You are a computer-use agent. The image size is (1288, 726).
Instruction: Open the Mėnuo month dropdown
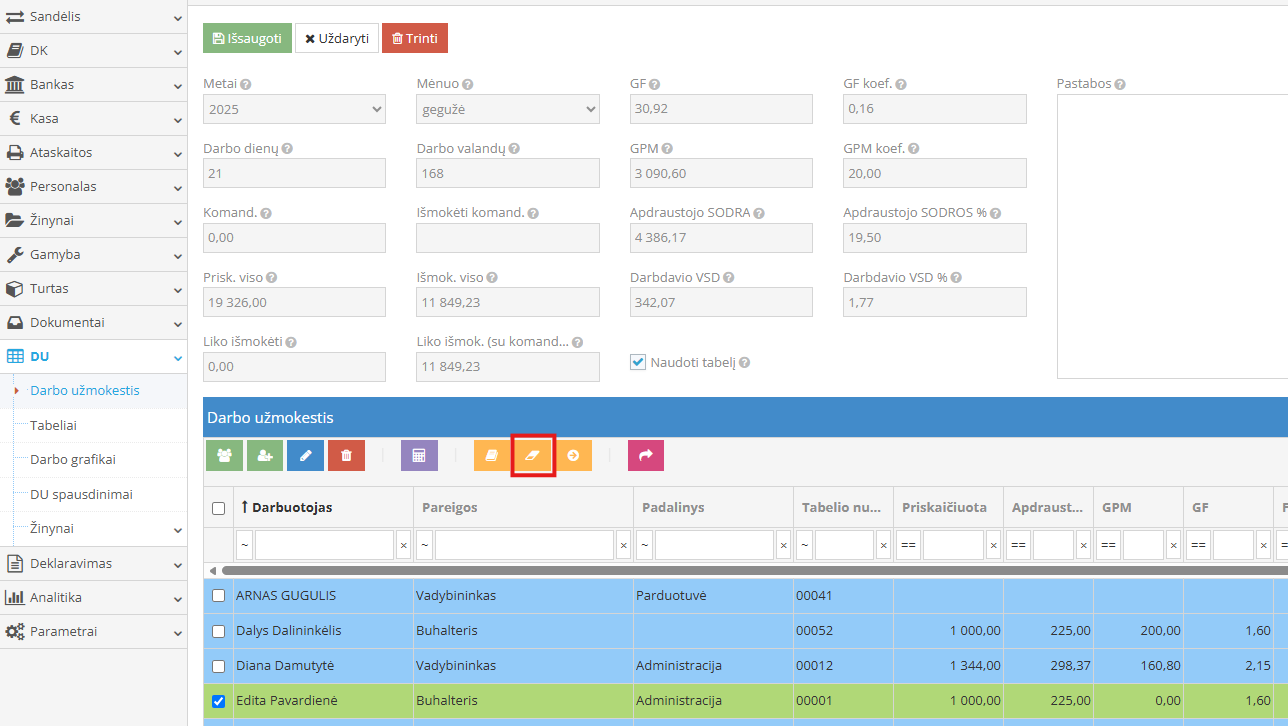(508, 109)
